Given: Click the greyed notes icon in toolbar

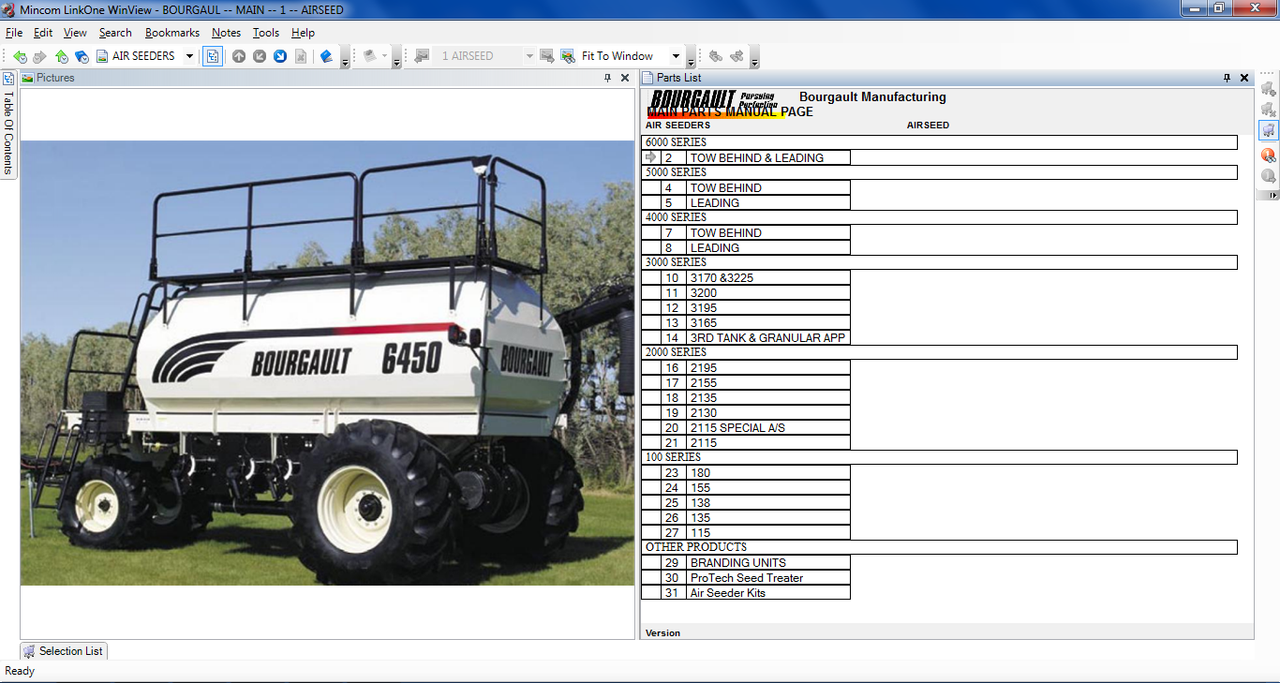Looking at the screenshot, I should 370,56.
